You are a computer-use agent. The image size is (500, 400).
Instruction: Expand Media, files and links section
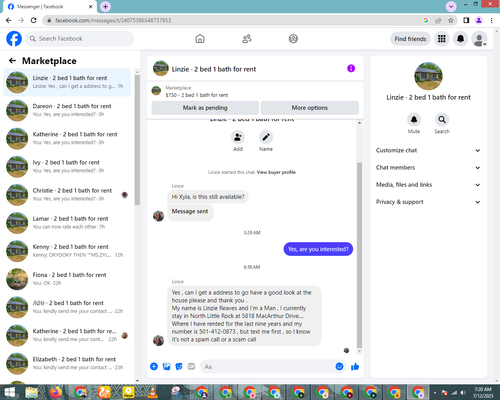(428, 185)
